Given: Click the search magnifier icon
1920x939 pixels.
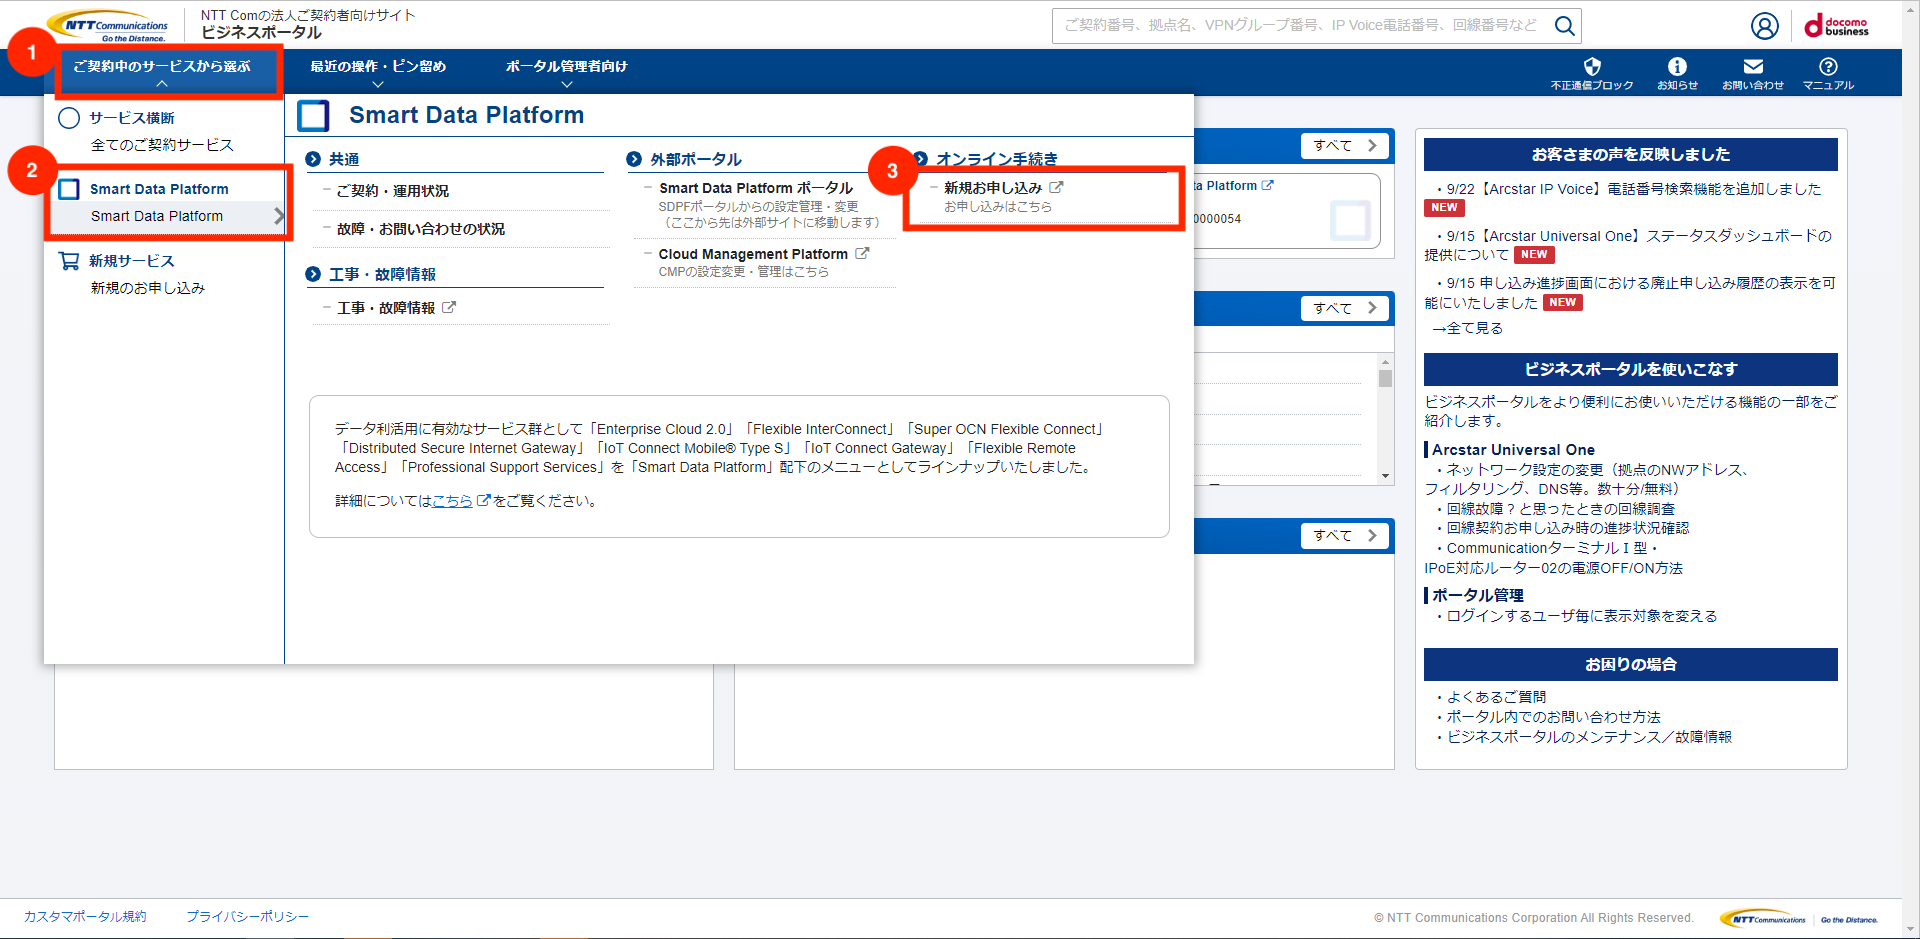Looking at the screenshot, I should [x=1565, y=26].
